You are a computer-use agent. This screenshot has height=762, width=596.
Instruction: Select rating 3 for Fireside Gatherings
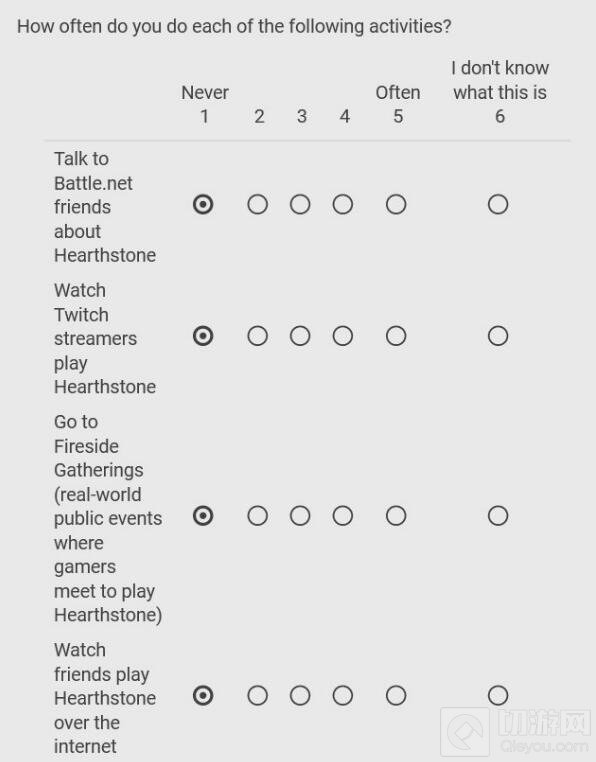point(300,516)
